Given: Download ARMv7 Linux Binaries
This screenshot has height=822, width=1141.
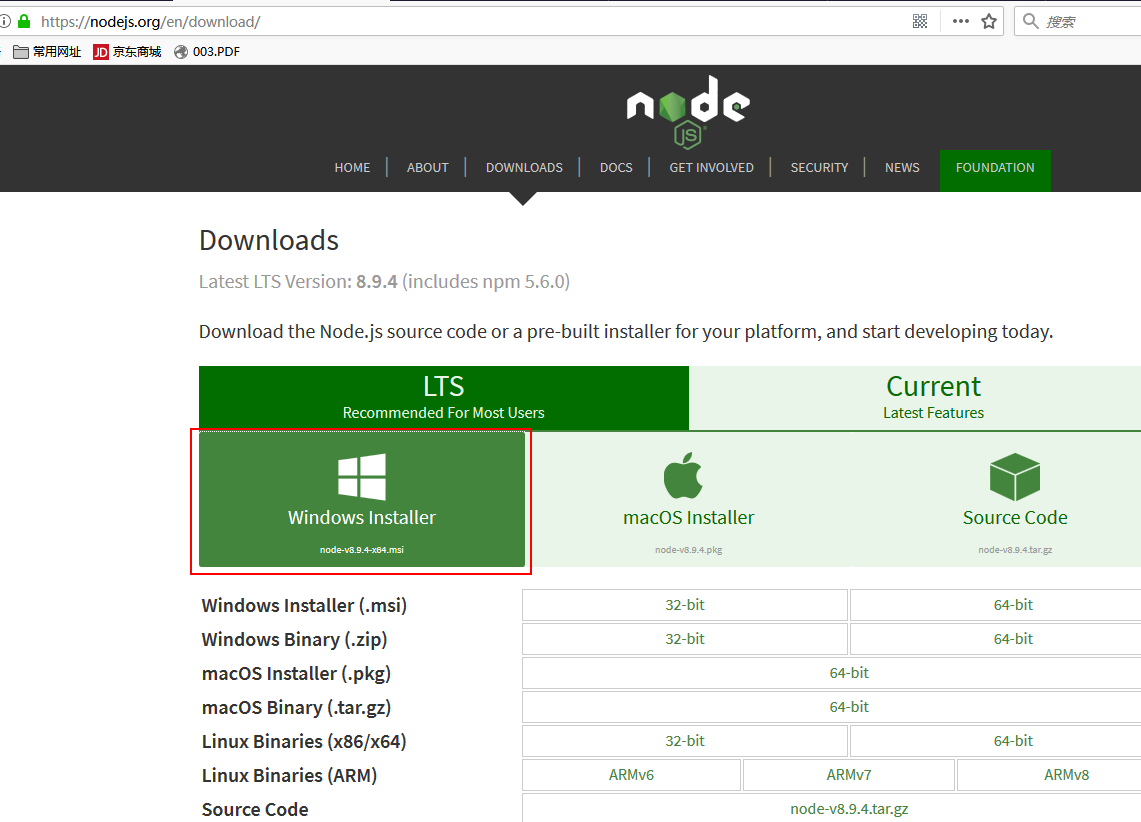Looking at the screenshot, I should point(848,775).
